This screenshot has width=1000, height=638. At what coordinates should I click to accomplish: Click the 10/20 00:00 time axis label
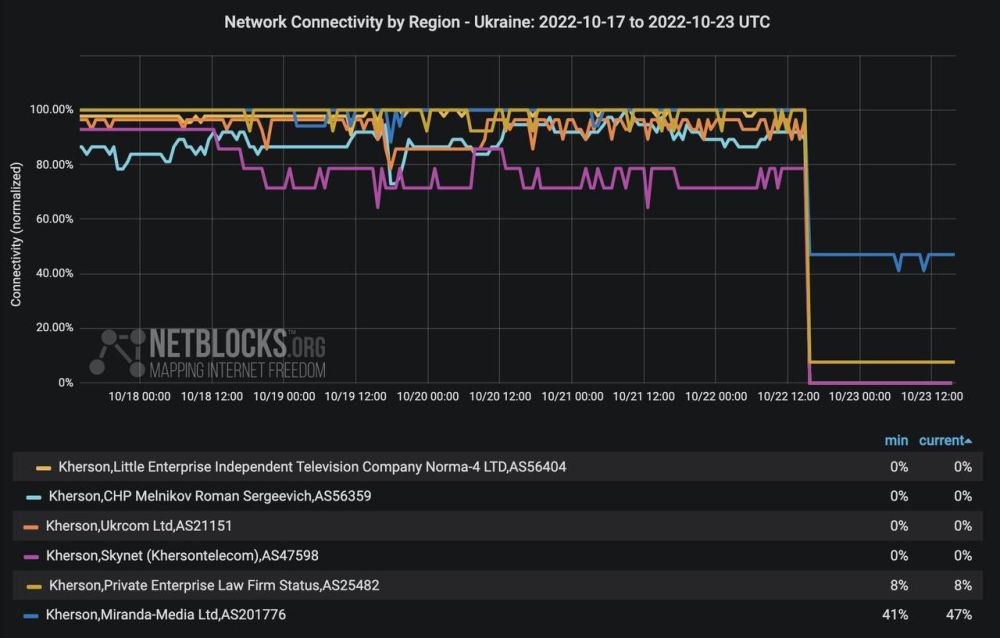point(428,397)
